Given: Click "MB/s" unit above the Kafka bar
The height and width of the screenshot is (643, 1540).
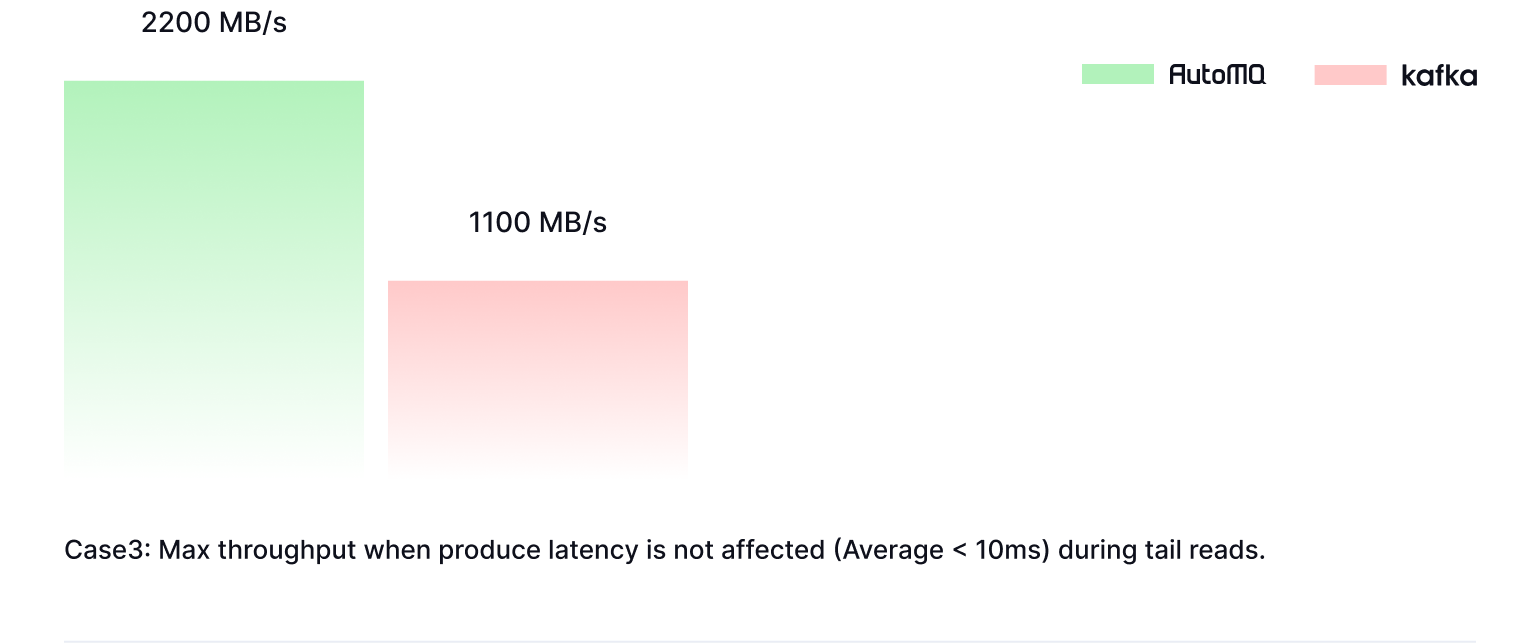Looking at the screenshot, I should pyautogui.click(x=573, y=222).
